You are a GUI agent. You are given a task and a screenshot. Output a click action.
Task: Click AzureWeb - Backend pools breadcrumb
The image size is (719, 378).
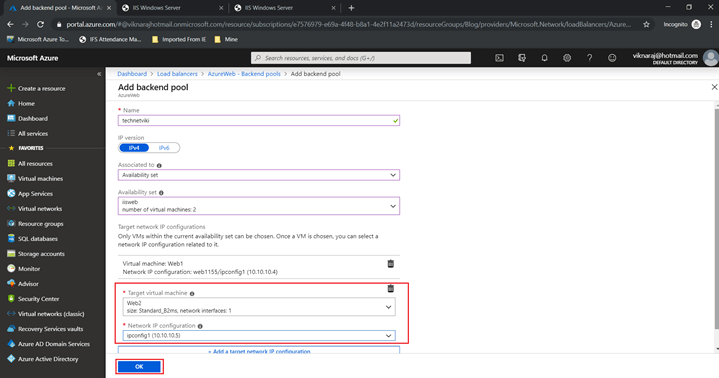click(244, 74)
